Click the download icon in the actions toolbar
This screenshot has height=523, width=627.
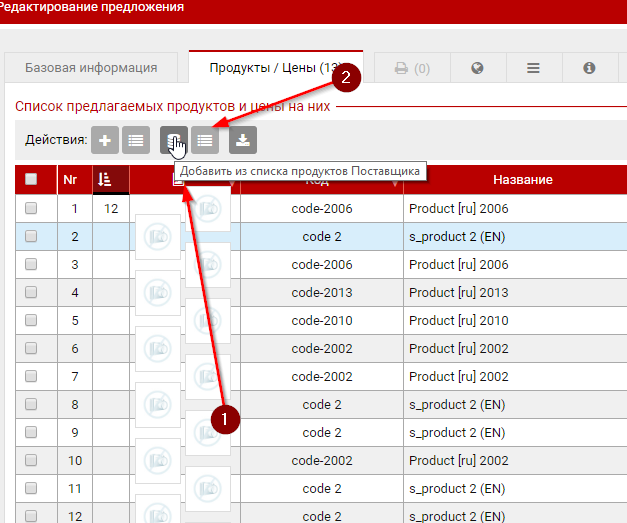[x=243, y=141]
